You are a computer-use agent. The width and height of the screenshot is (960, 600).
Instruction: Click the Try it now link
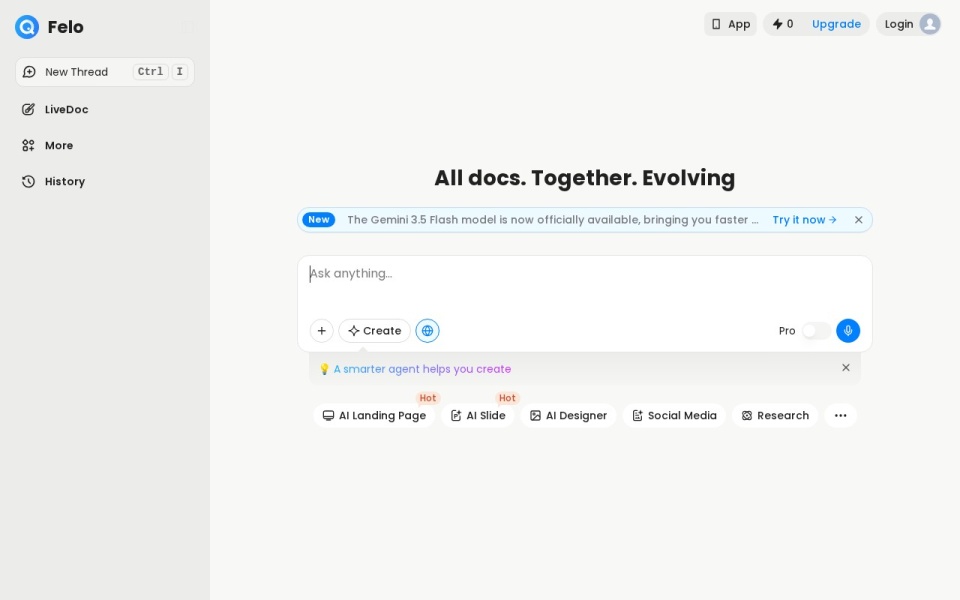tap(804, 220)
